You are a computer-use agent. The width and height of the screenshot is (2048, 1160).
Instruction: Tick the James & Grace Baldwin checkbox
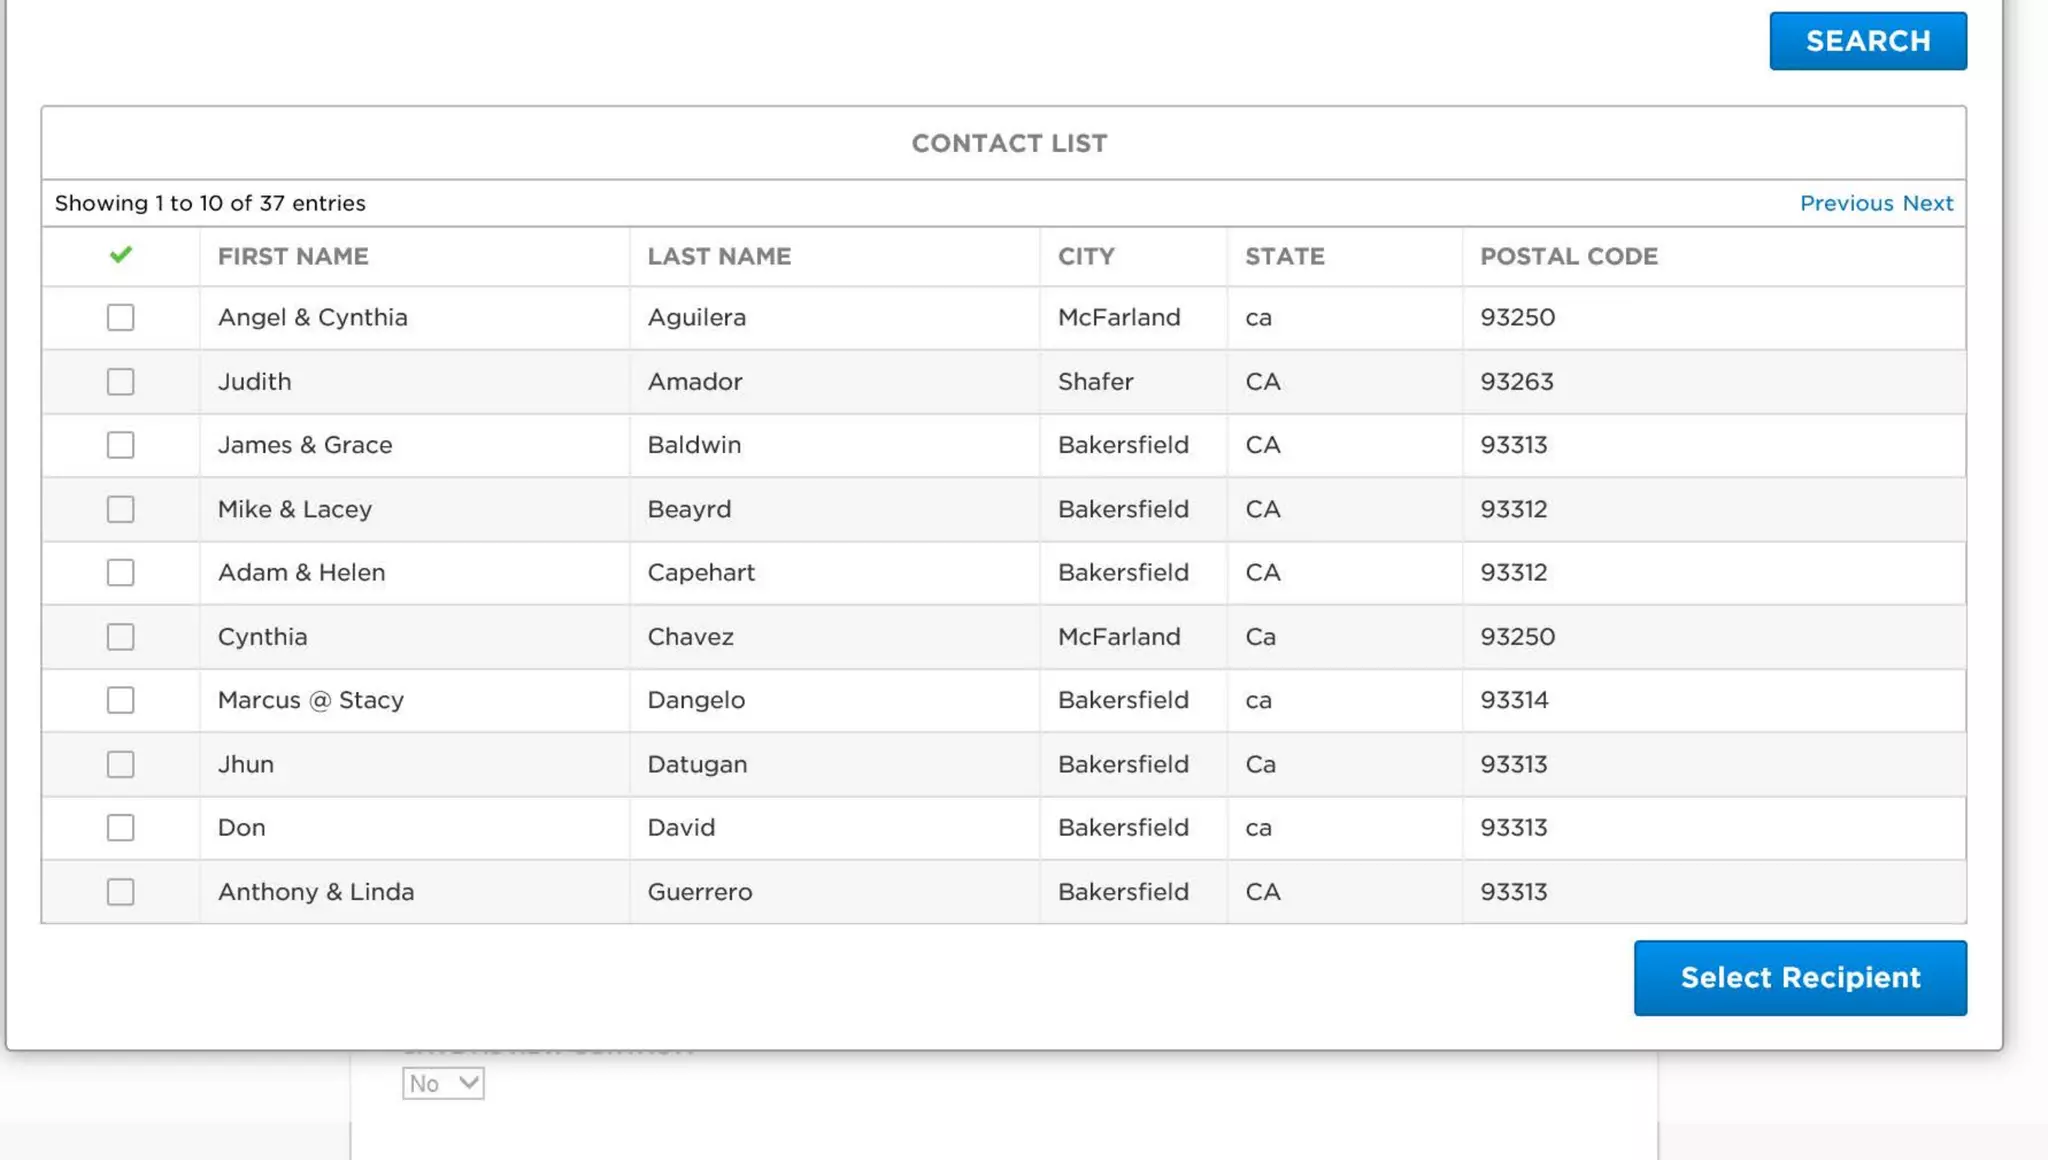(x=121, y=445)
